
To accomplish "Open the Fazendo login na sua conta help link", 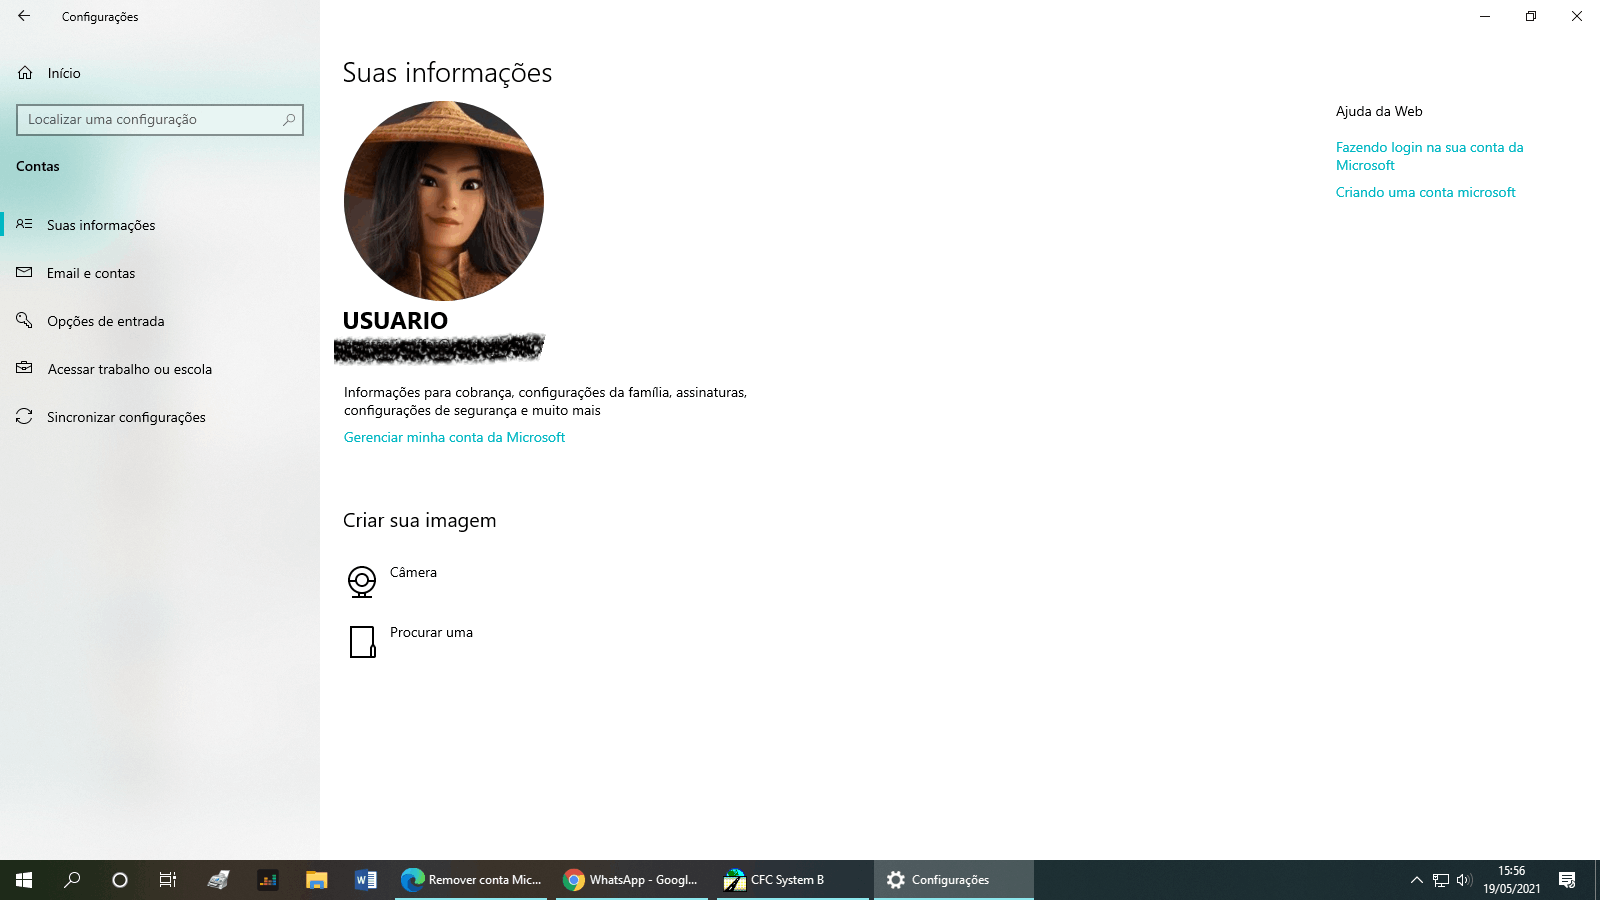I will pyautogui.click(x=1430, y=156).
